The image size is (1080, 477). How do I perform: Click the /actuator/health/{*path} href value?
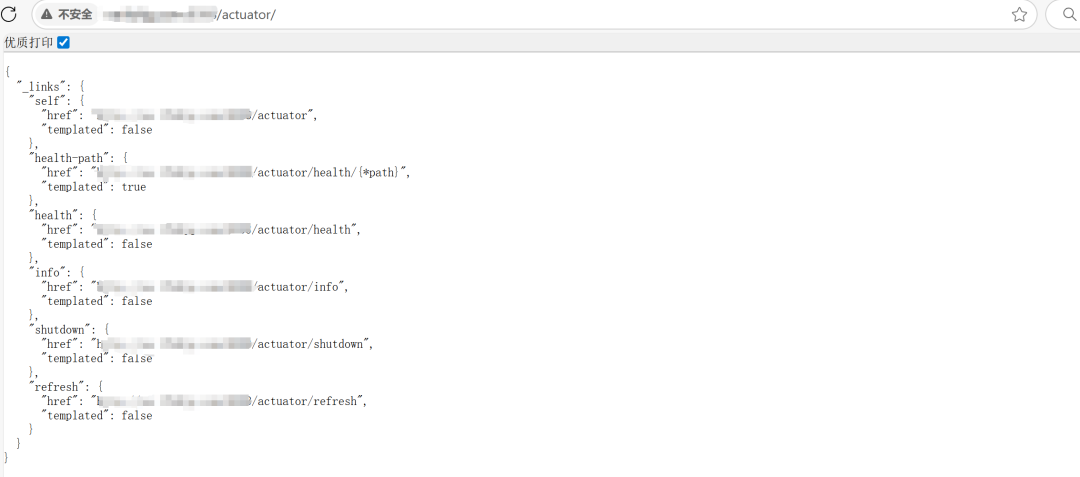click(249, 173)
